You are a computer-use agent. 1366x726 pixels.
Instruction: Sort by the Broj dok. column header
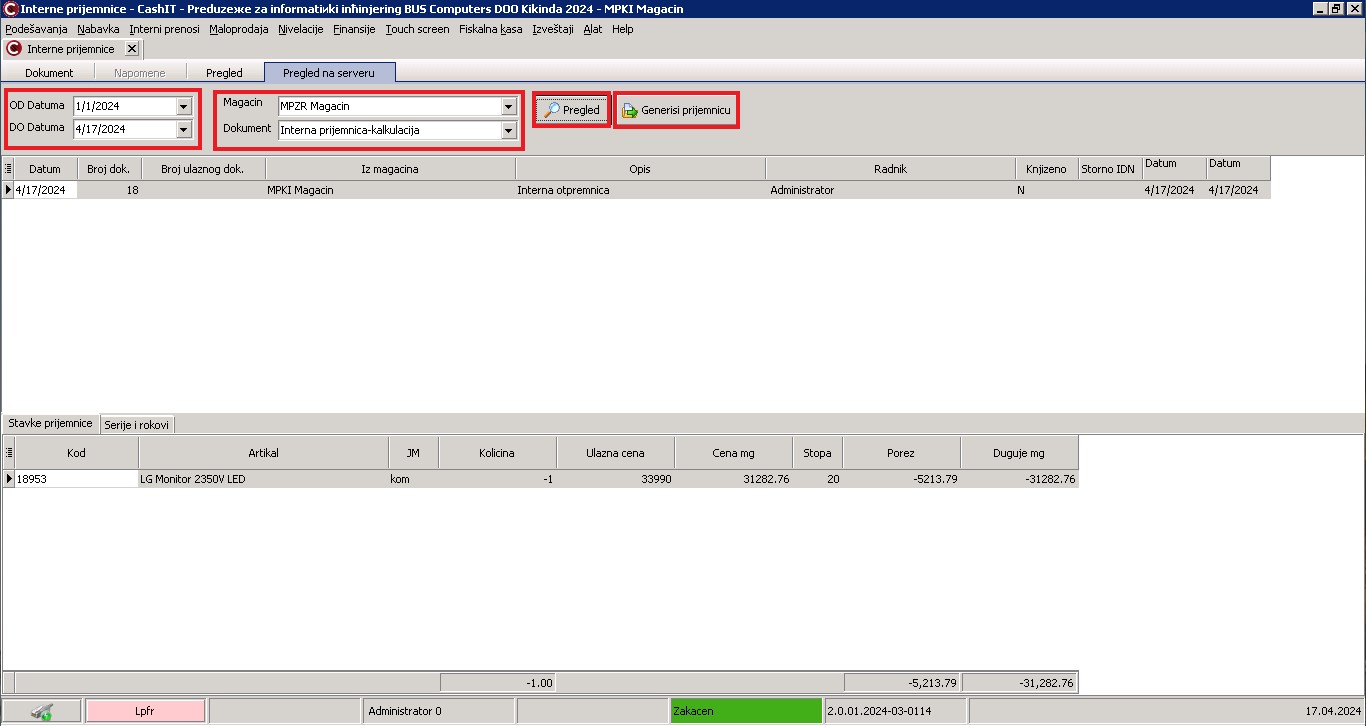[109, 169]
